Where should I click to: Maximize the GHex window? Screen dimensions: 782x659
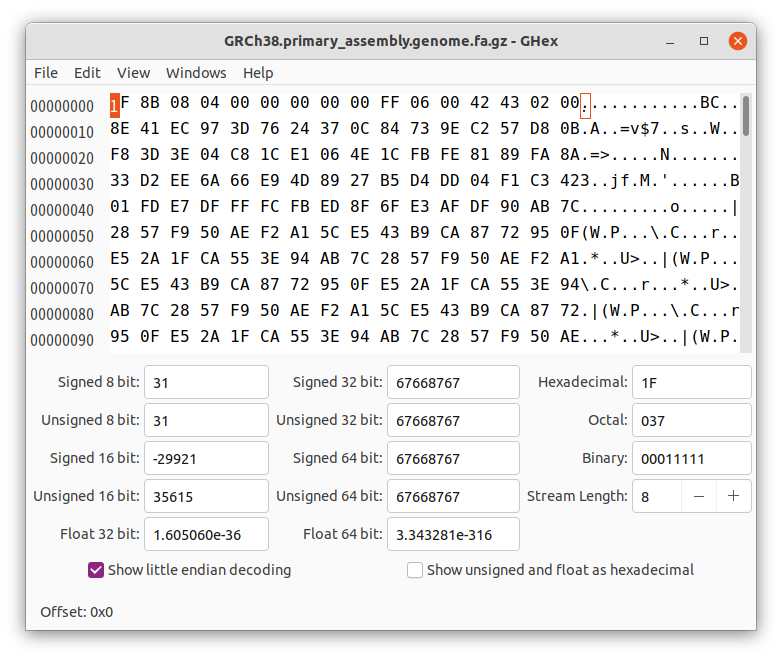coord(704,41)
